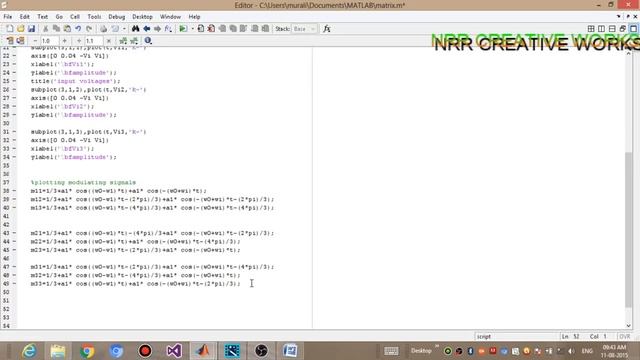Viewport: 640px width, 360px height.
Task: Create a new file with New icon
Action: (x=9, y=29)
